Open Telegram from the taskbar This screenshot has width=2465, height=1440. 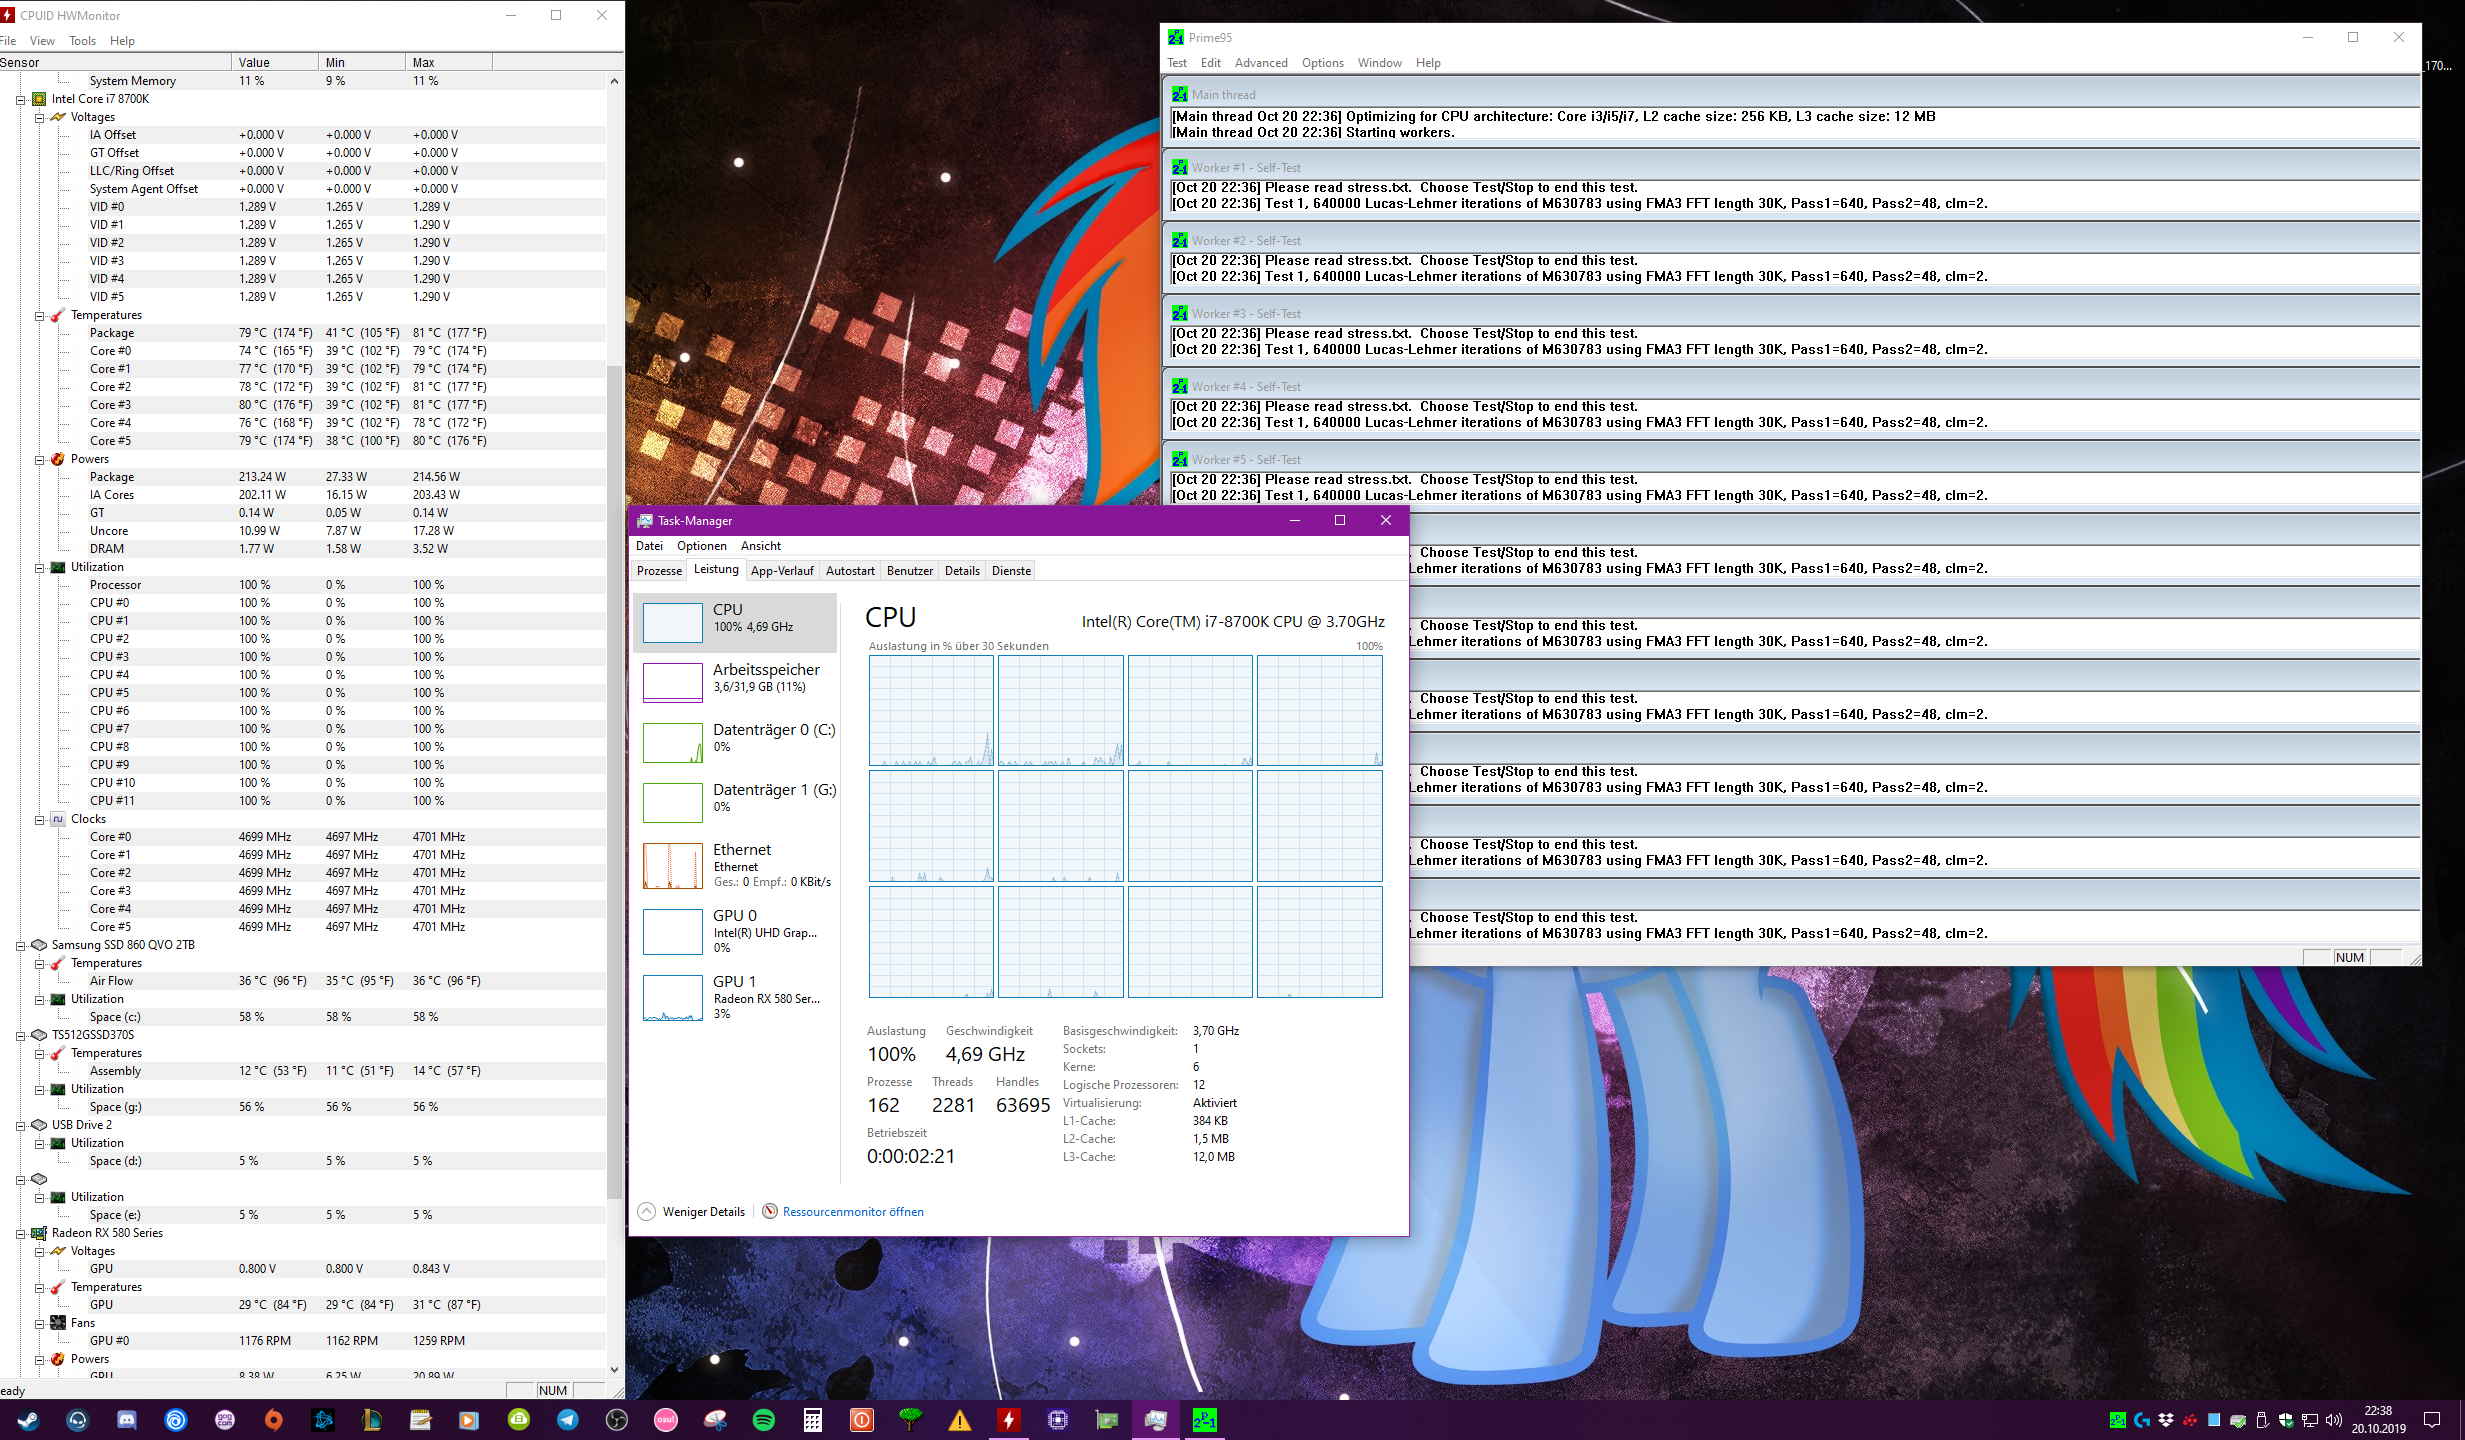coord(567,1420)
